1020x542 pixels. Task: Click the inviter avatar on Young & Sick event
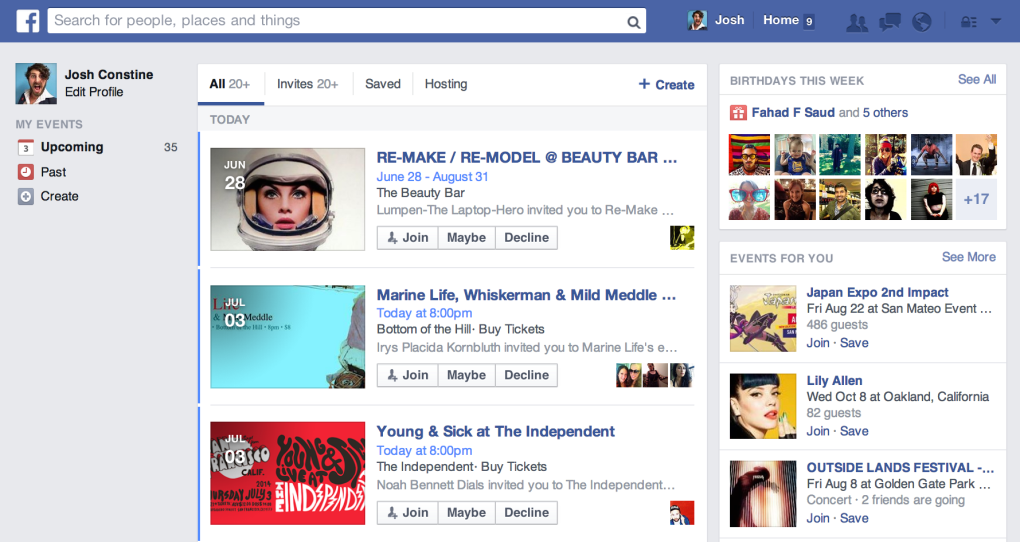[x=682, y=513]
